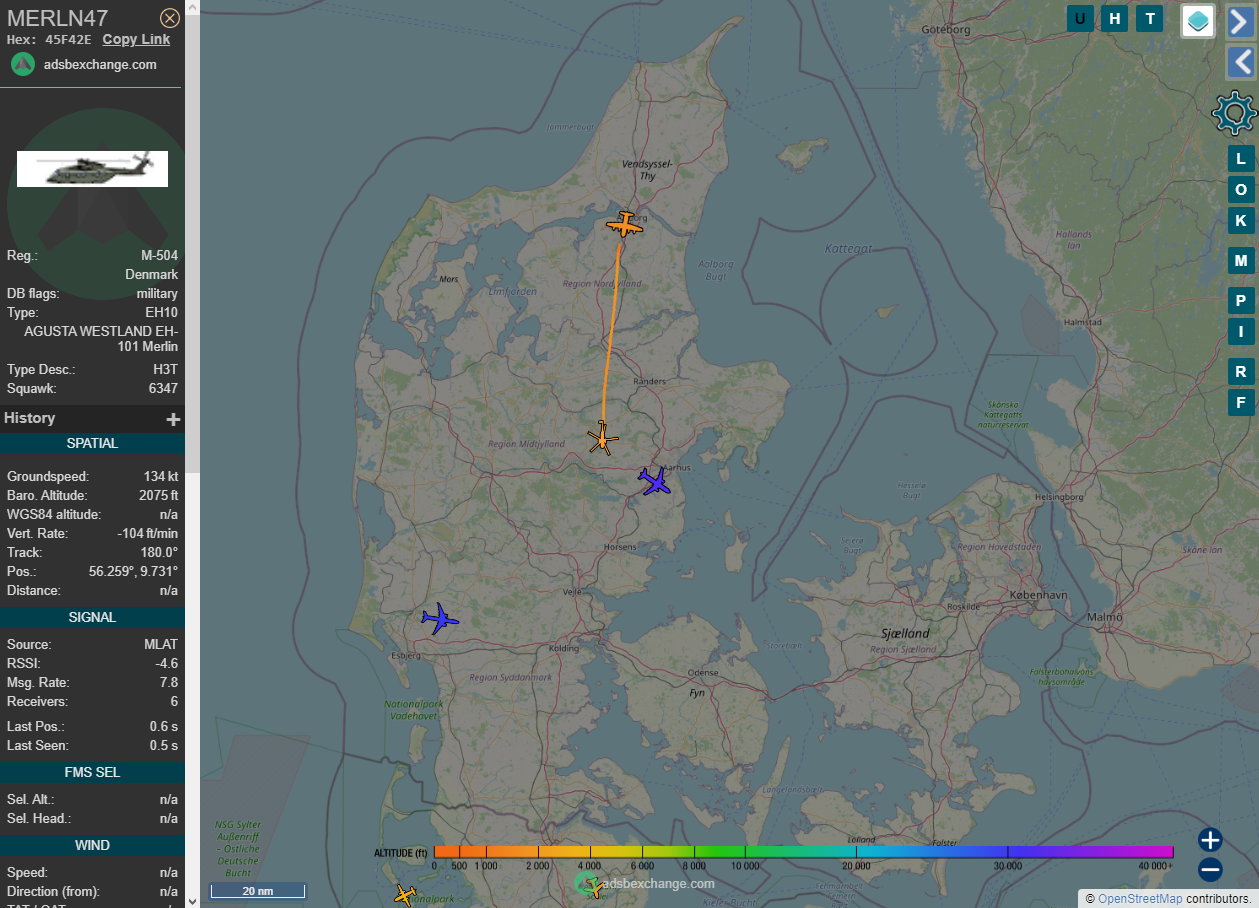Viewport: 1259px width, 908px height.
Task: Click the registration value M-504
Action: [x=159, y=256]
